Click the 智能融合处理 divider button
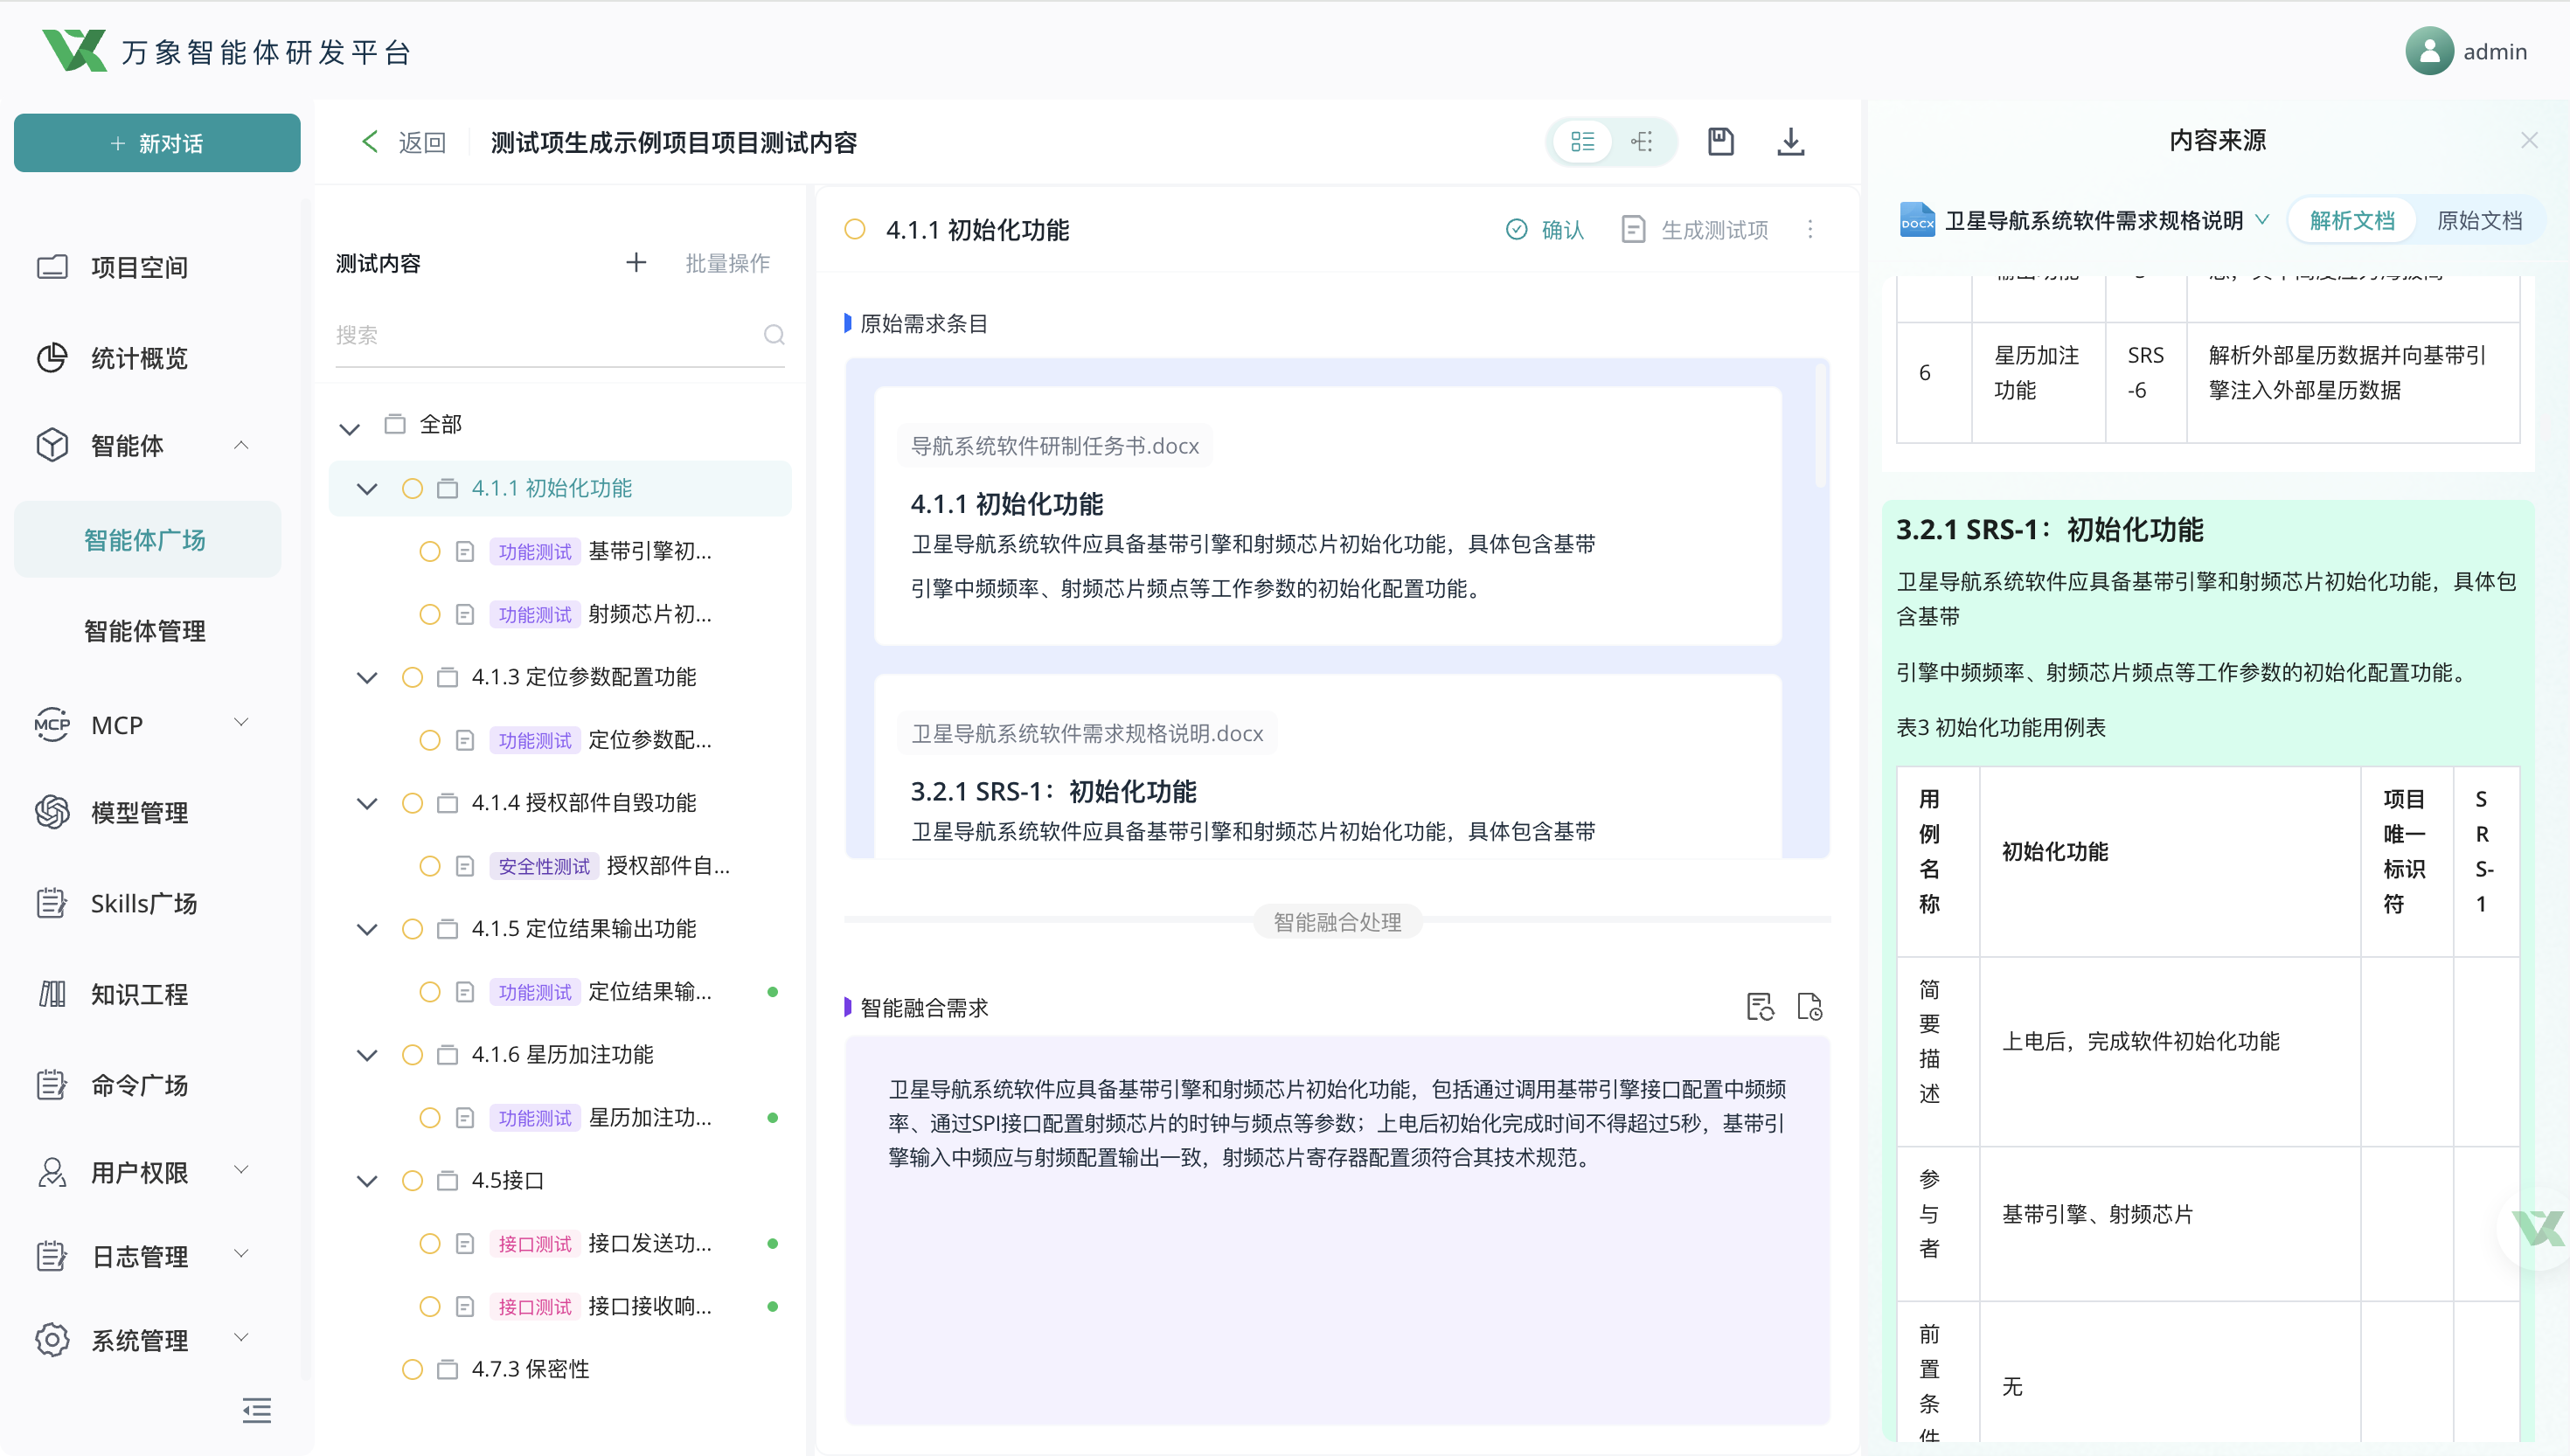This screenshot has width=2570, height=1456. (1337, 922)
